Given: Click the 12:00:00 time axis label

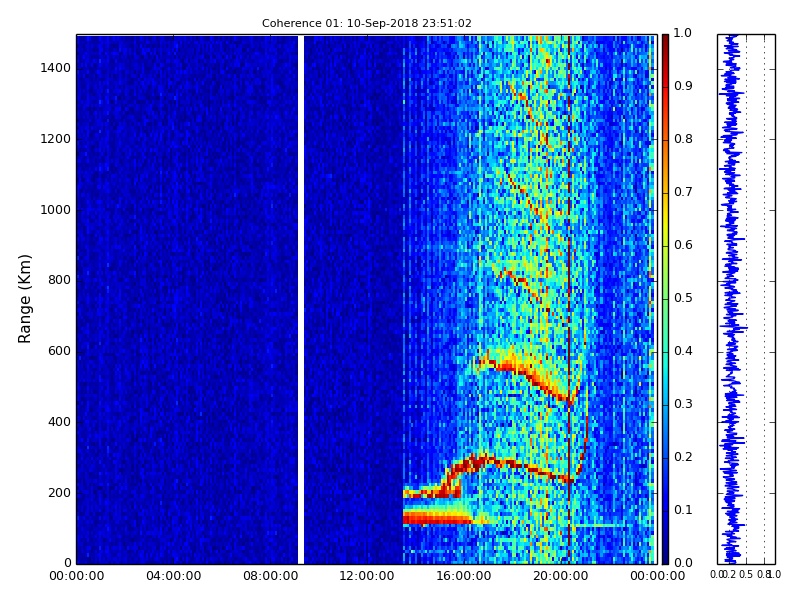Looking at the screenshot, I should (x=367, y=577).
